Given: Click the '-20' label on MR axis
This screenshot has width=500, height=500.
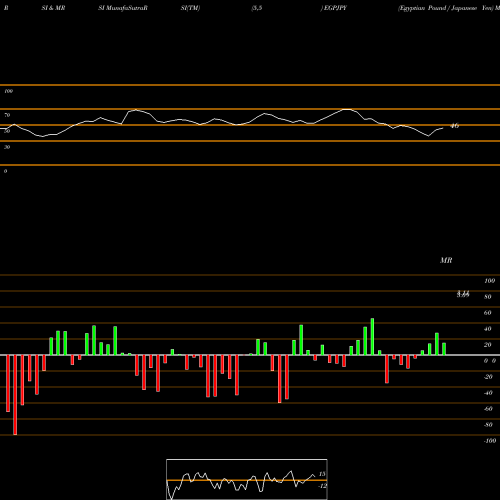Looking at the screenshot, I should pyautogui.click(x=488, y=377).
